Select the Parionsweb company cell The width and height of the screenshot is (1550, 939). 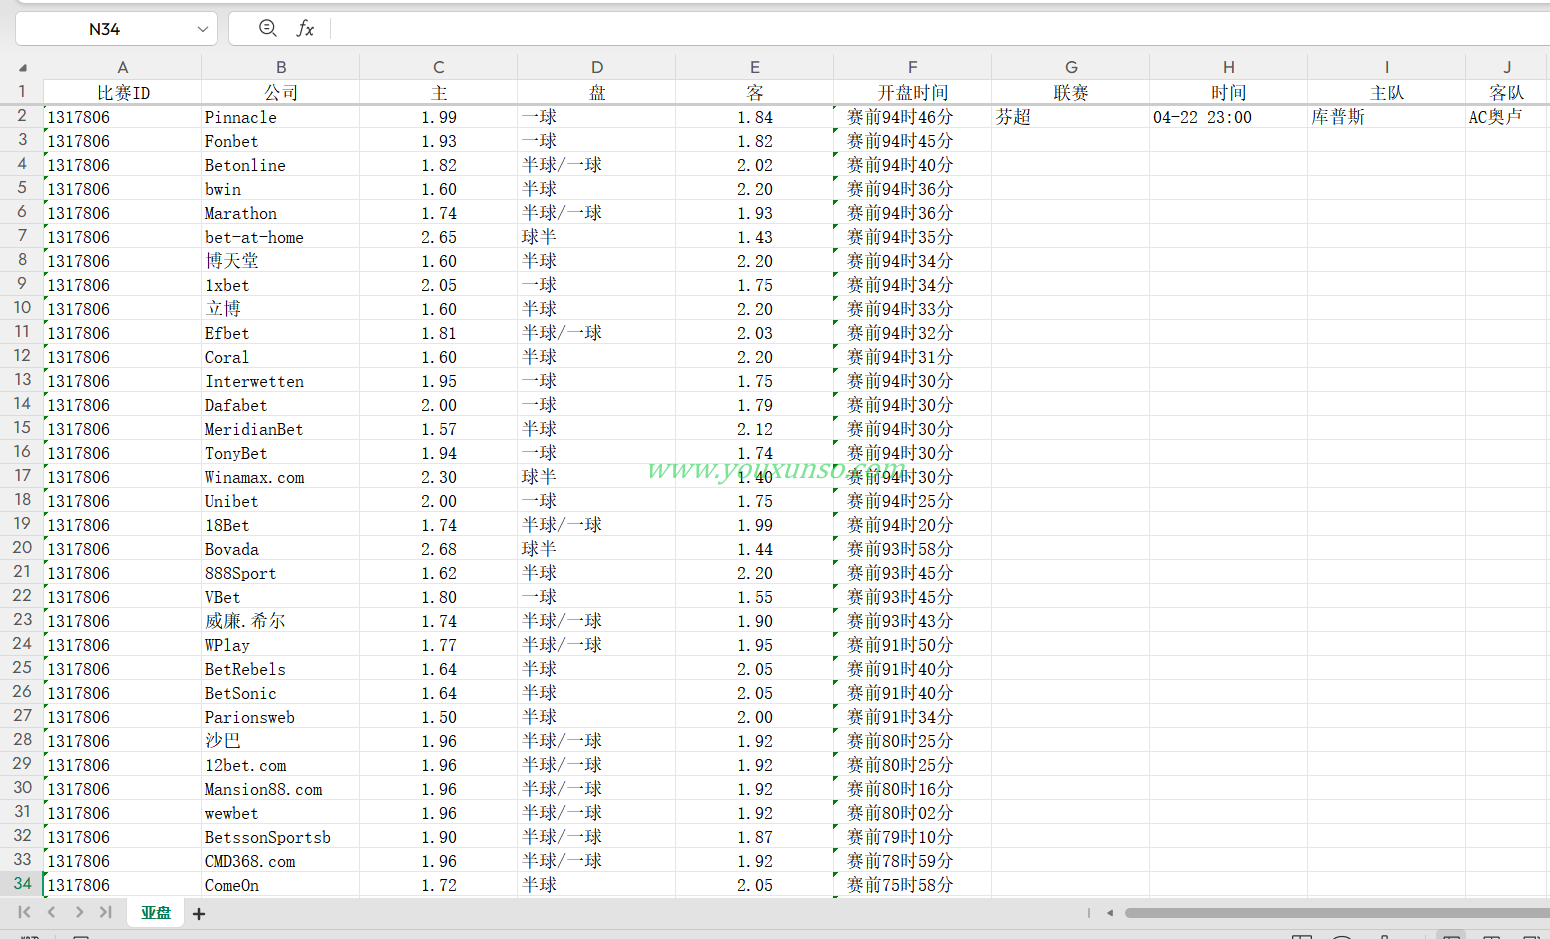tap(281, 717)
